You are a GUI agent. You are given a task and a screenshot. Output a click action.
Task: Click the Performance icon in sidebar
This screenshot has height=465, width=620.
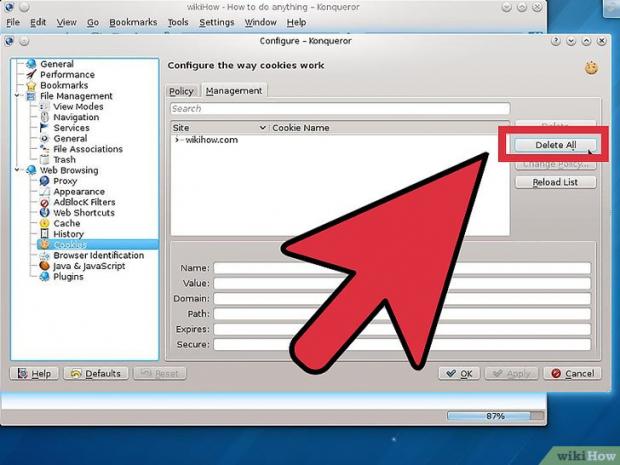point(32,75)
